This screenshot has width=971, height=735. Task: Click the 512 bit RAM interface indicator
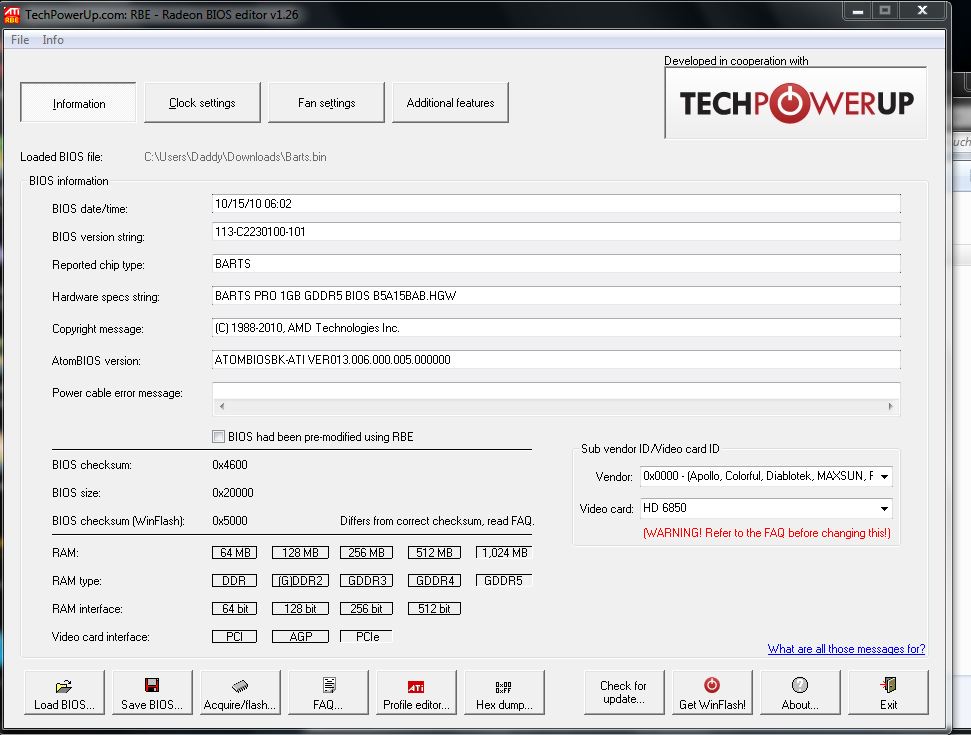pos(434,609)
